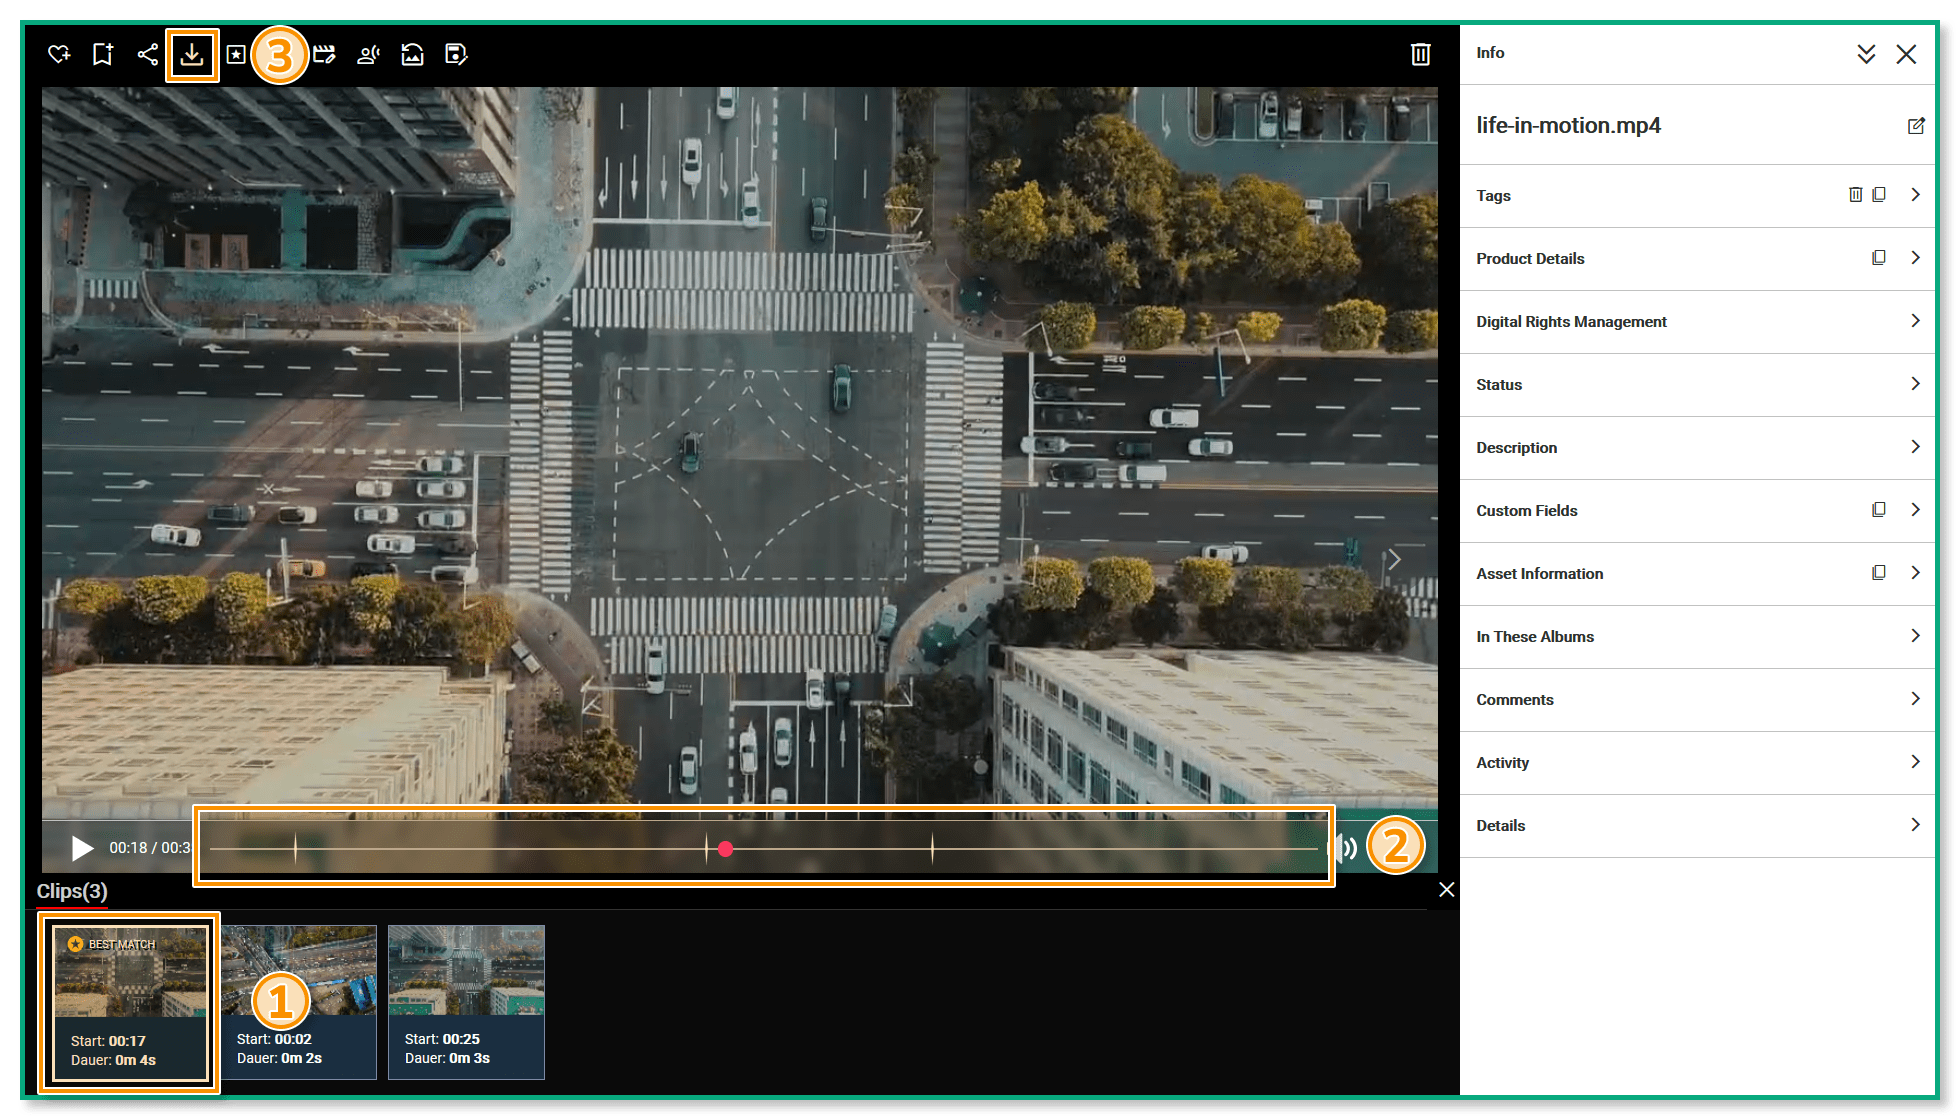Expand the Custom Fields section
The width and height of the screenshot is (1960, 1120).
(1914, 510)
